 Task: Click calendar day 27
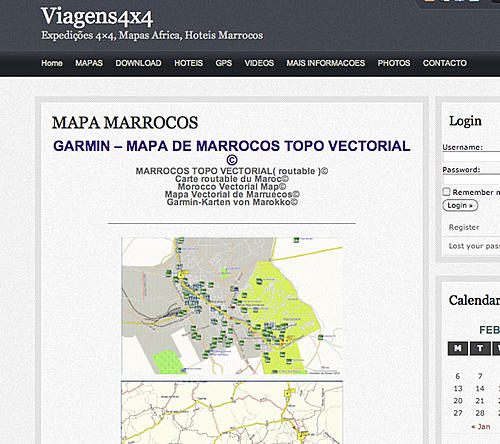click(458, 413)
